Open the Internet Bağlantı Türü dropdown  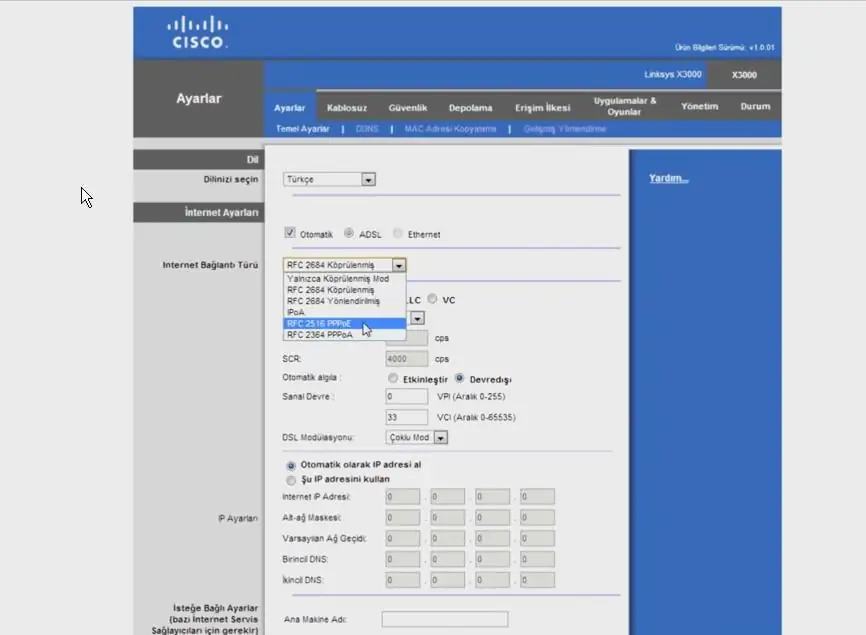(x=399, y=265)
